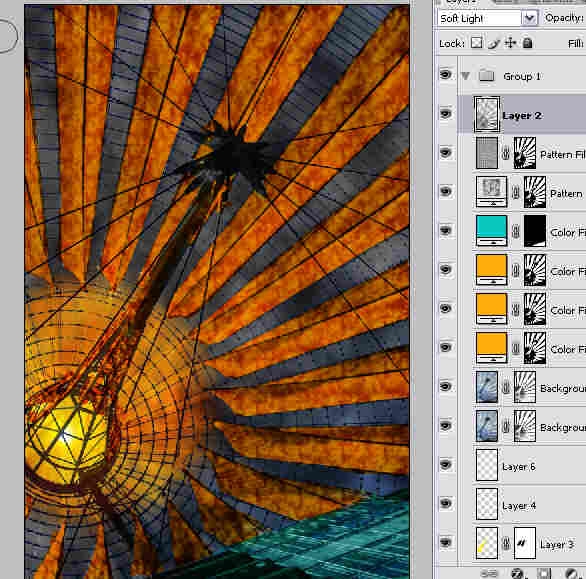Click the chain link on Layer 3
586x579 pixels.
point(506,543)
